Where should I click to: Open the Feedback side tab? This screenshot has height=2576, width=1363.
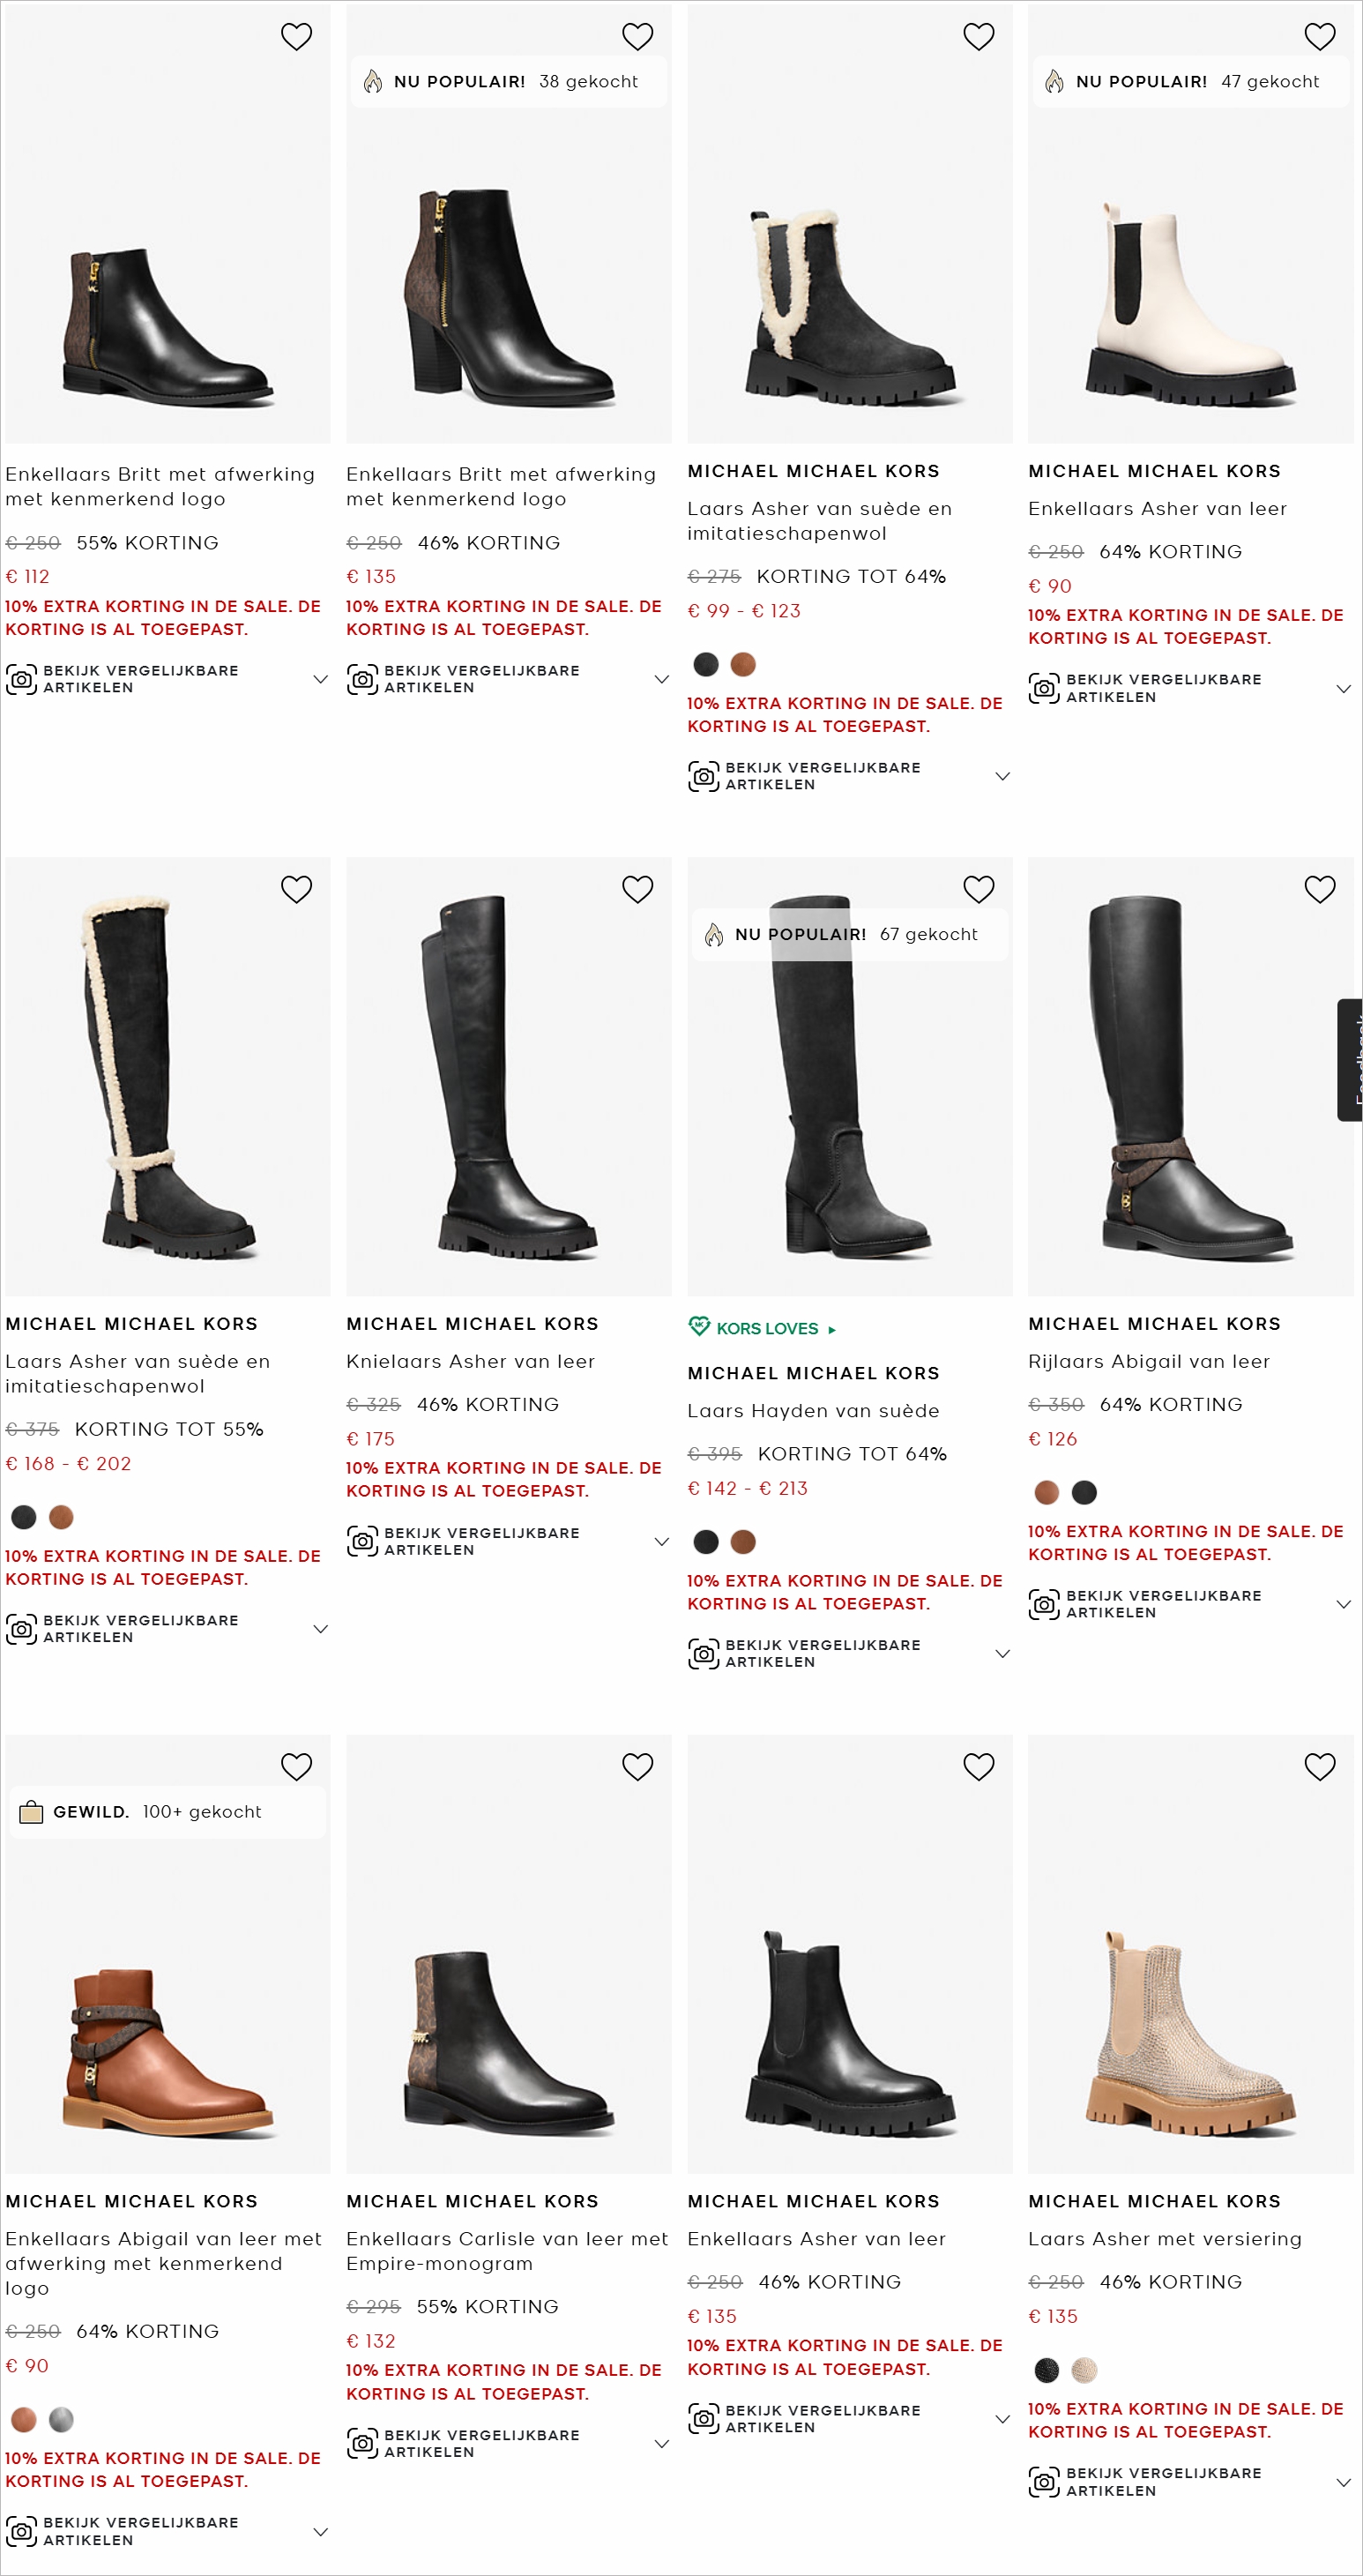pos(1350,1060)
